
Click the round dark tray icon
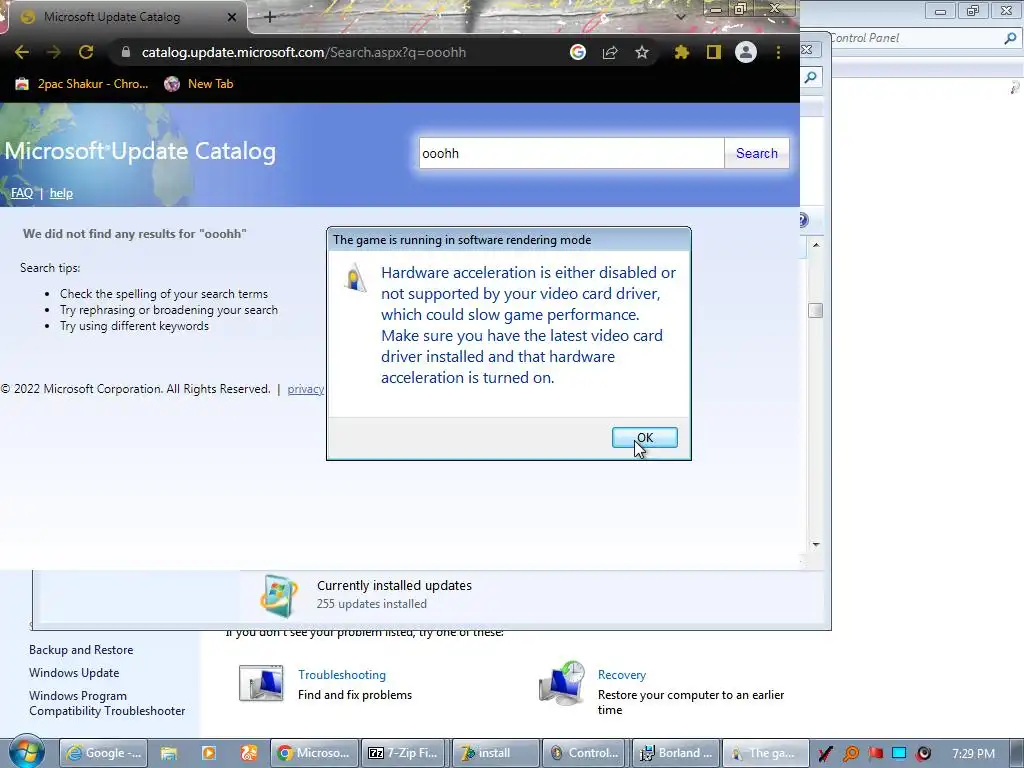[x=923, y=754]
